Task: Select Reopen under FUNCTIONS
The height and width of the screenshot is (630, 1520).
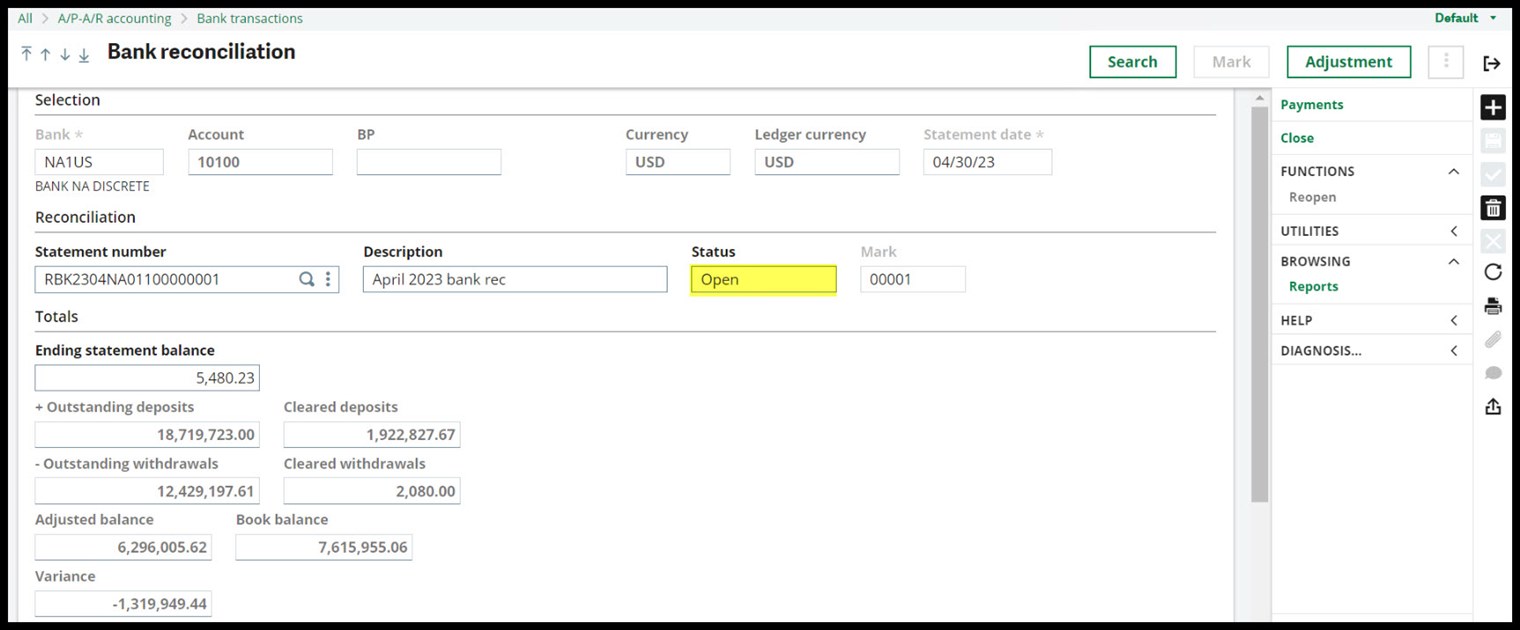Action: coord(1312,197)
